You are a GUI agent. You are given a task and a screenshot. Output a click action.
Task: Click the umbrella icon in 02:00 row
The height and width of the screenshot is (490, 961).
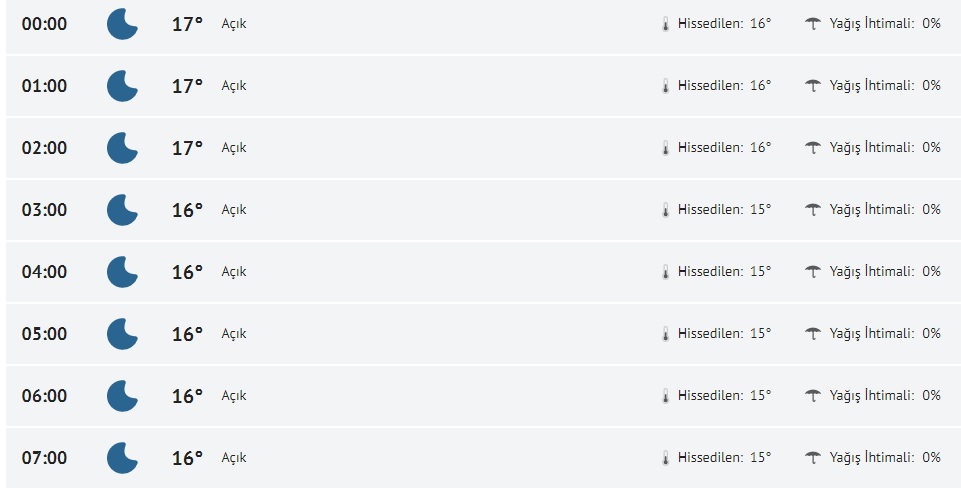point(813,148)
